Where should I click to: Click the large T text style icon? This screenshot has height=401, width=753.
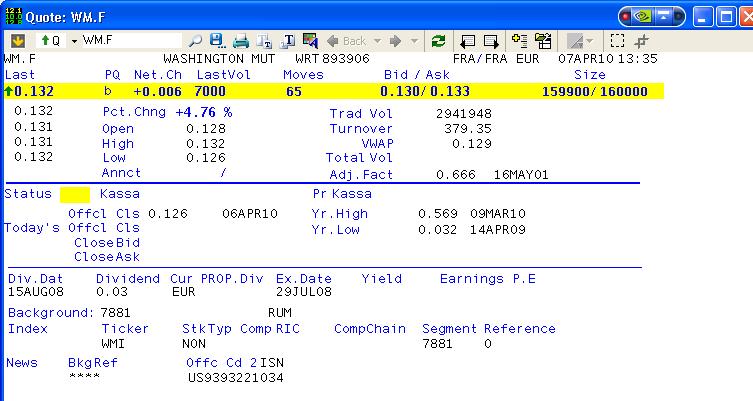(287, 41)
